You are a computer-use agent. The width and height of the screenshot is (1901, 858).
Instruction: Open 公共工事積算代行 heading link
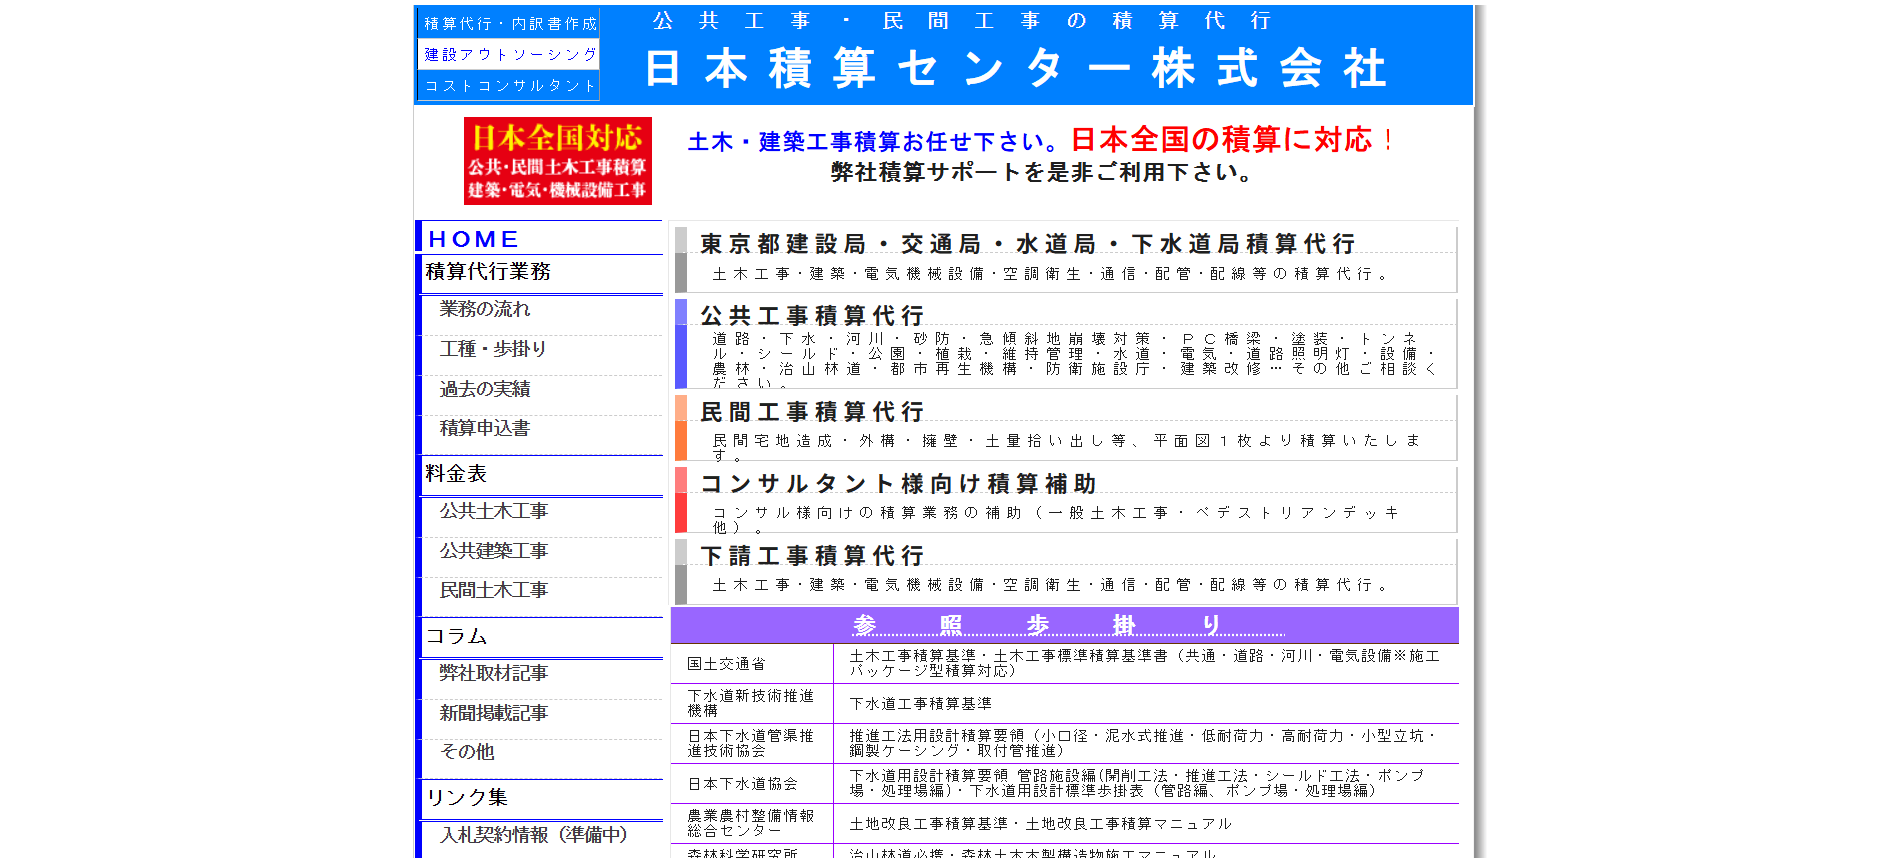(812, 315)
